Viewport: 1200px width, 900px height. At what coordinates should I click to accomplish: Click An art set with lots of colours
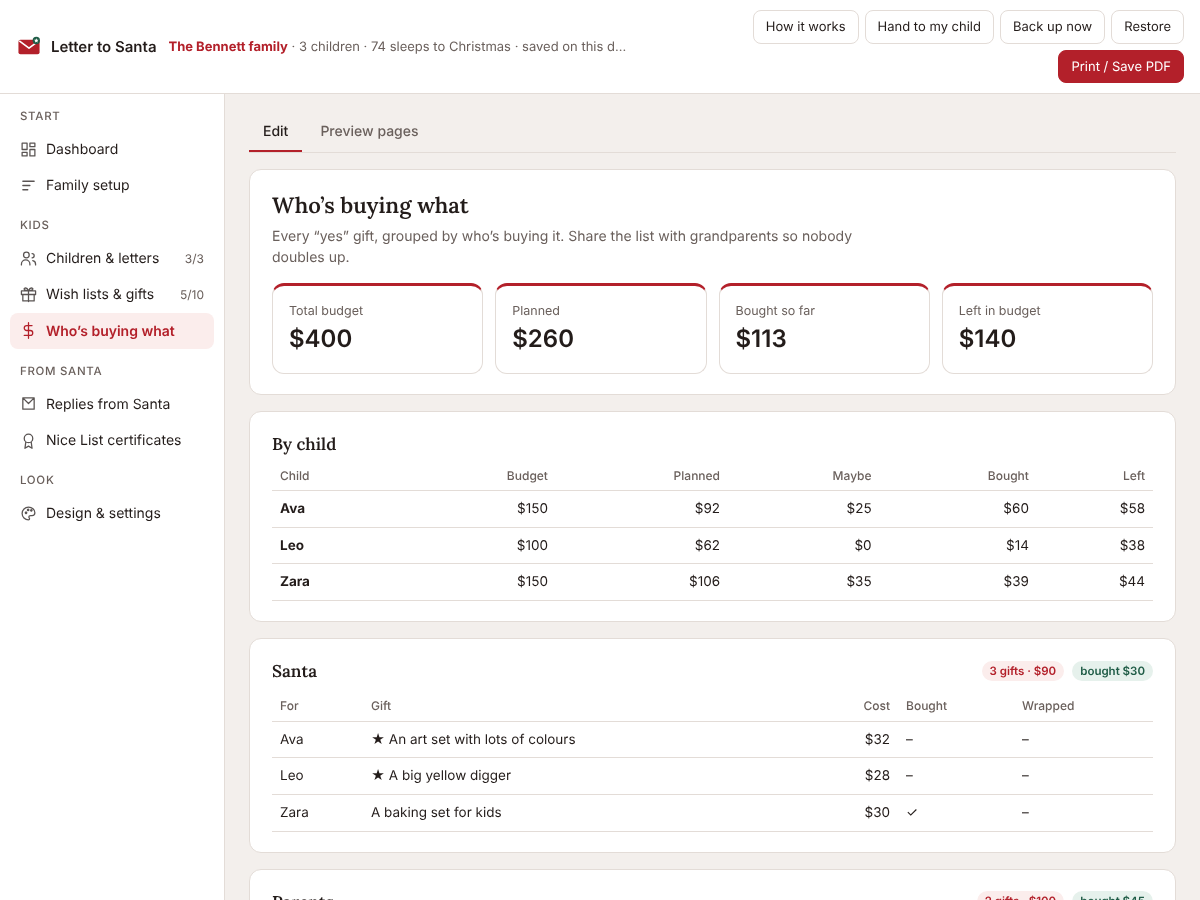pos(473,739)
